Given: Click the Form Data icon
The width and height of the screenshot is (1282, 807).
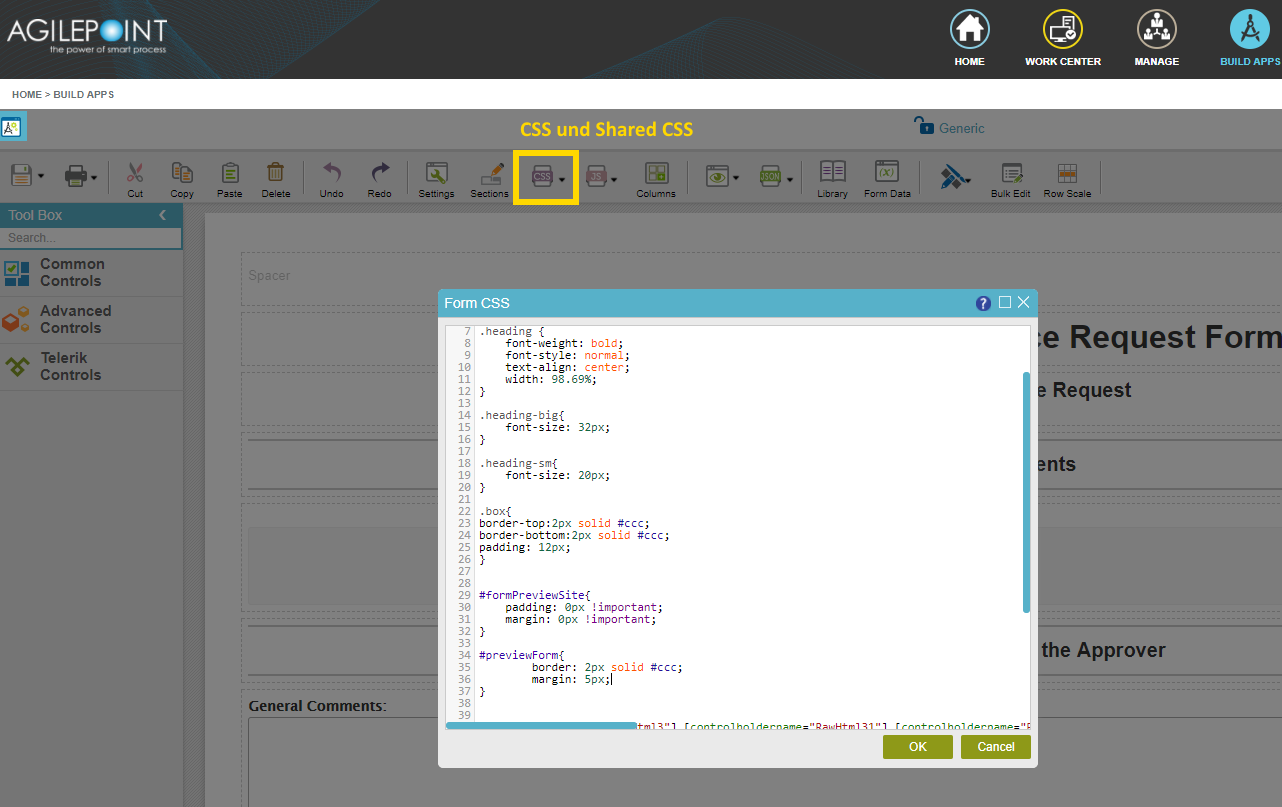Looking at the screenshot, I should pyautogui.click(x=886, y=178).
